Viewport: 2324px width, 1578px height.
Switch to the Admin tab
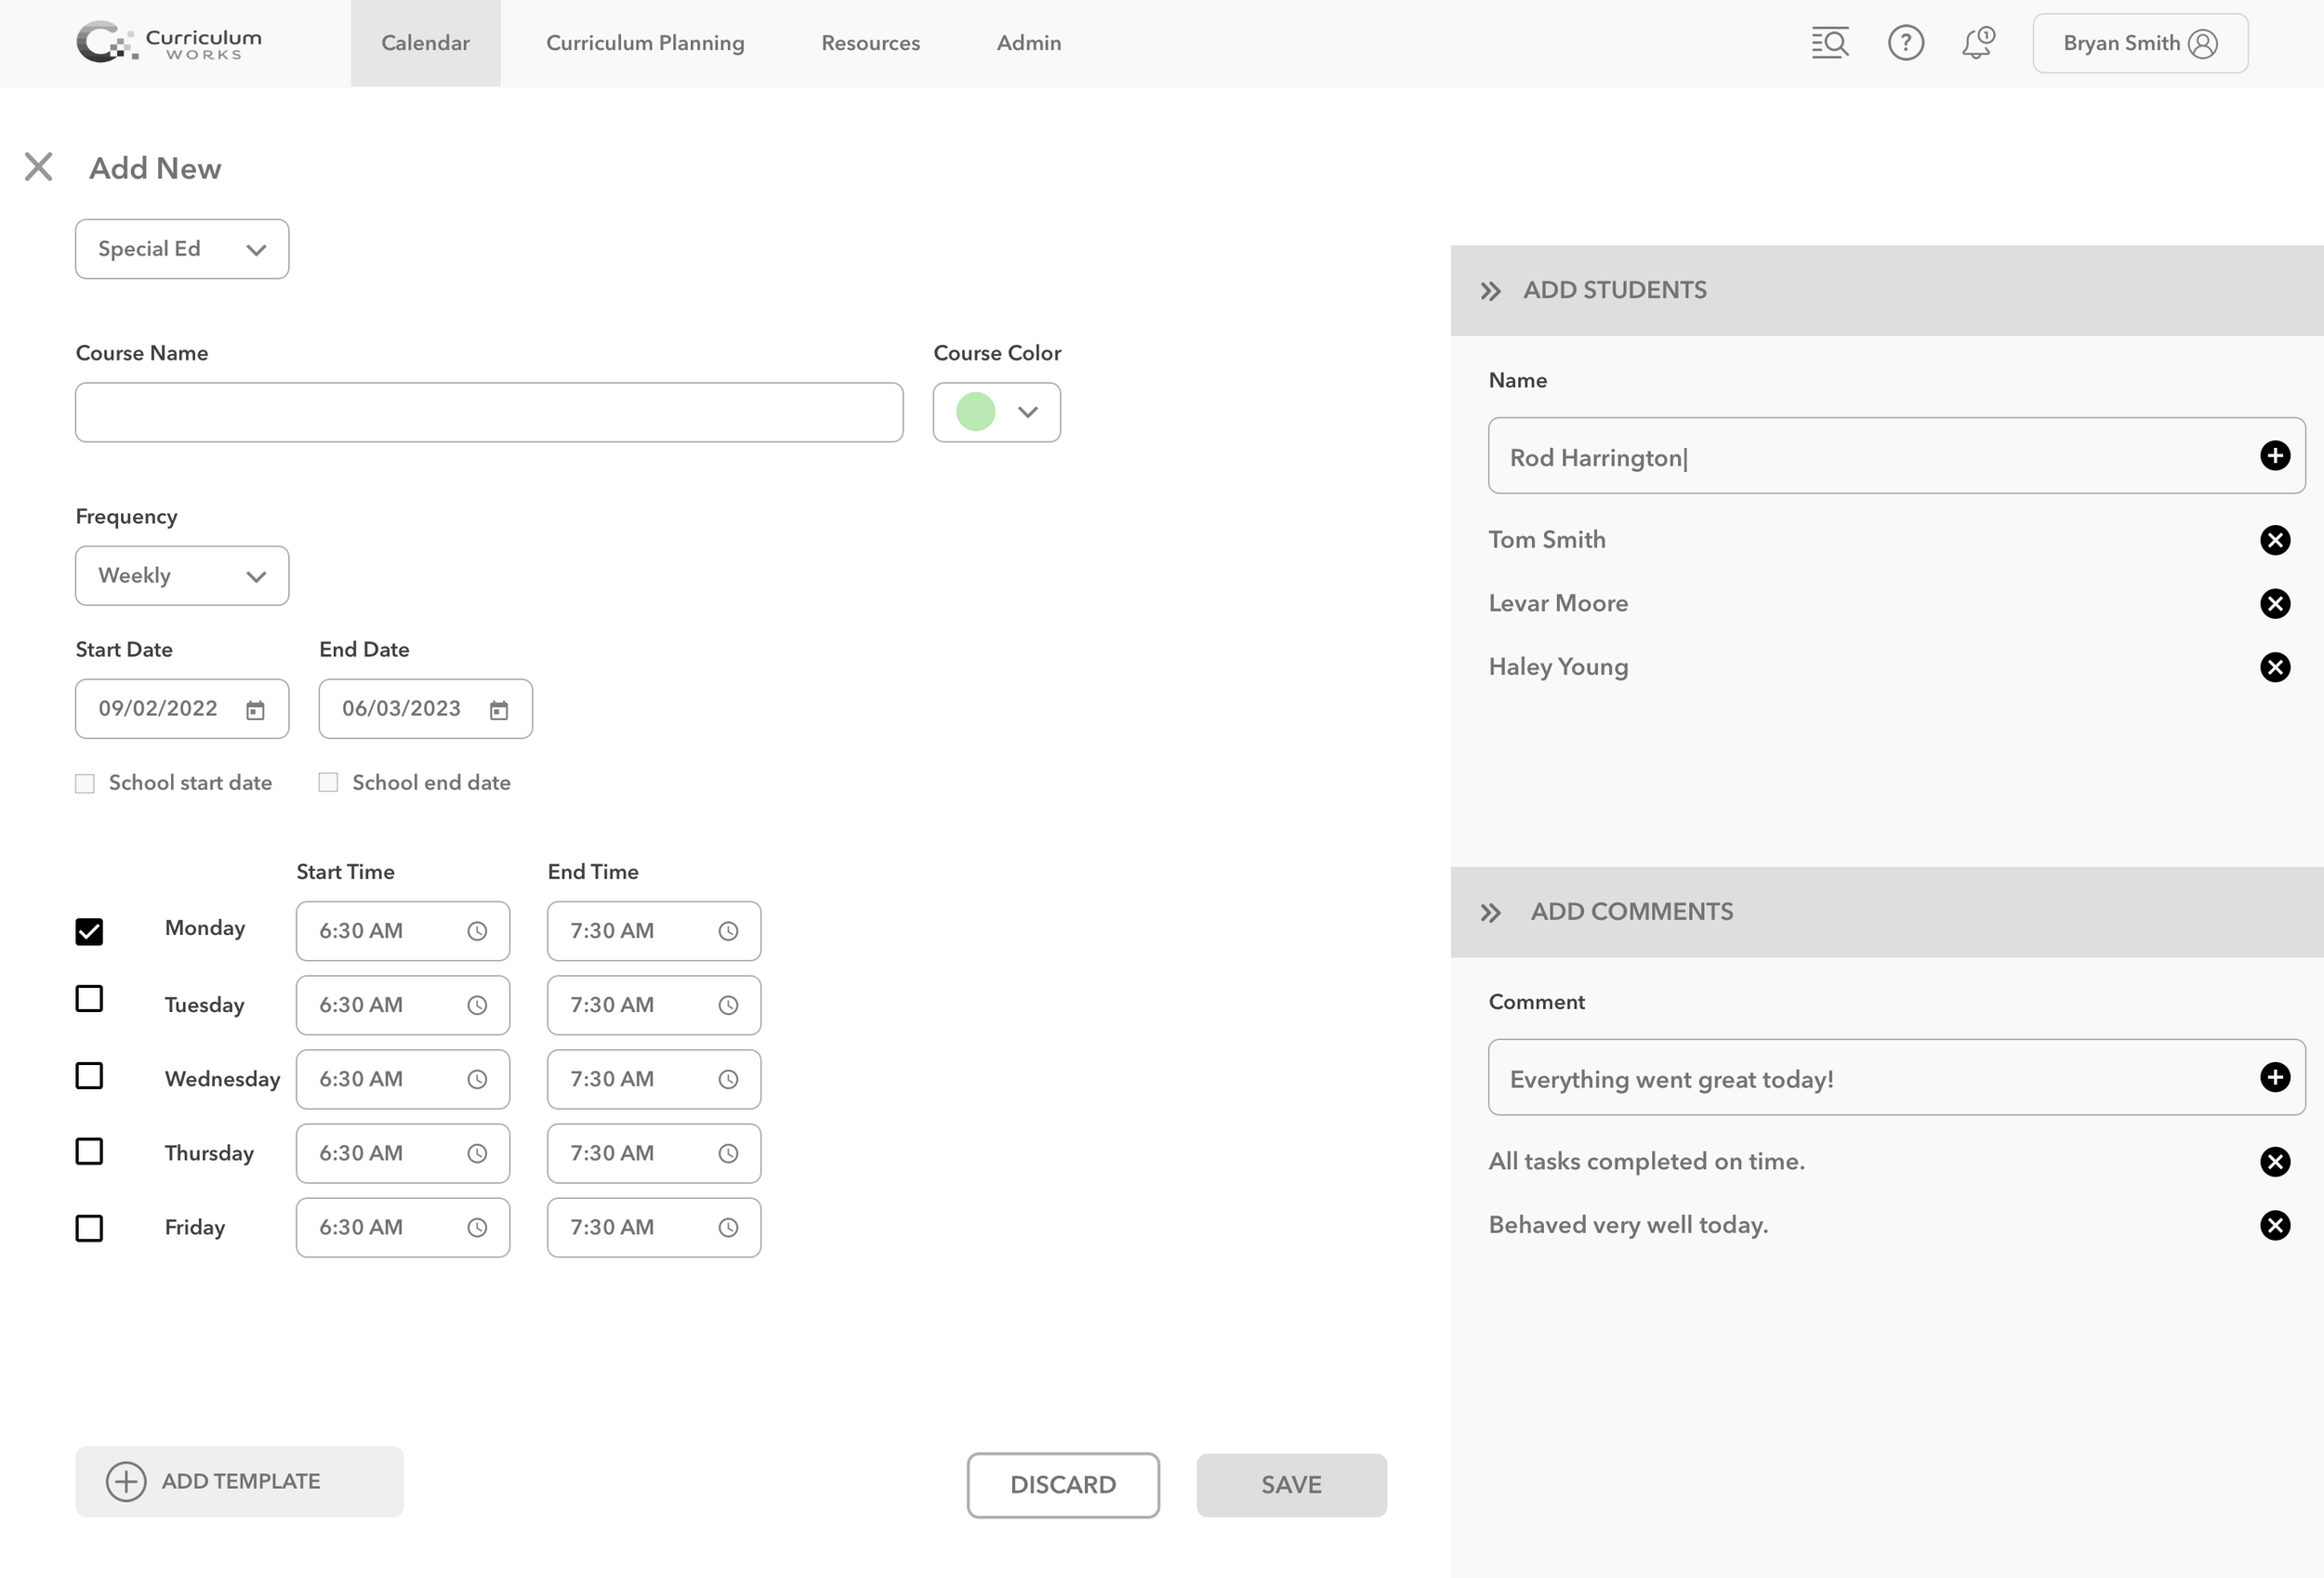[x=1028, y=43]
